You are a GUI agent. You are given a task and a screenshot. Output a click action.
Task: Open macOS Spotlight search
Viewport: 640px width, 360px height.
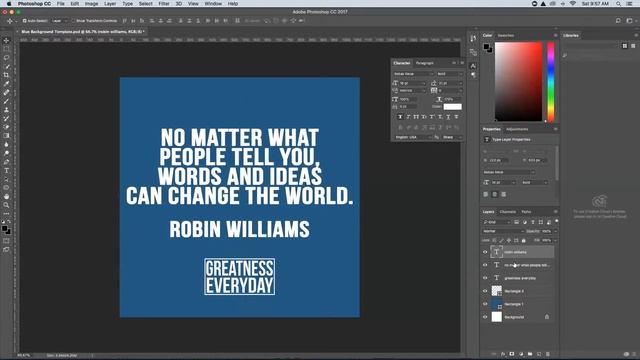(618, 4)
